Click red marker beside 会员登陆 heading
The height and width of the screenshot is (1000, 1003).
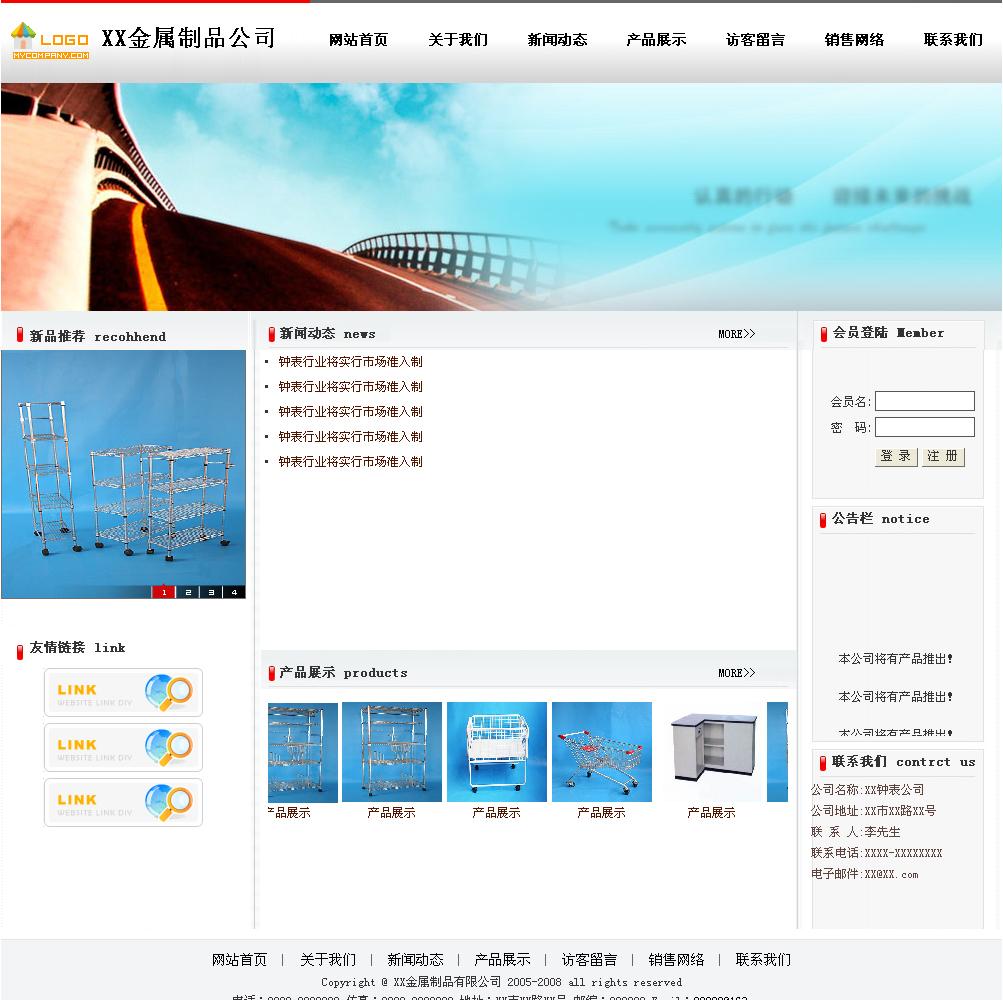pyautogui.click(x=824, y=333)
